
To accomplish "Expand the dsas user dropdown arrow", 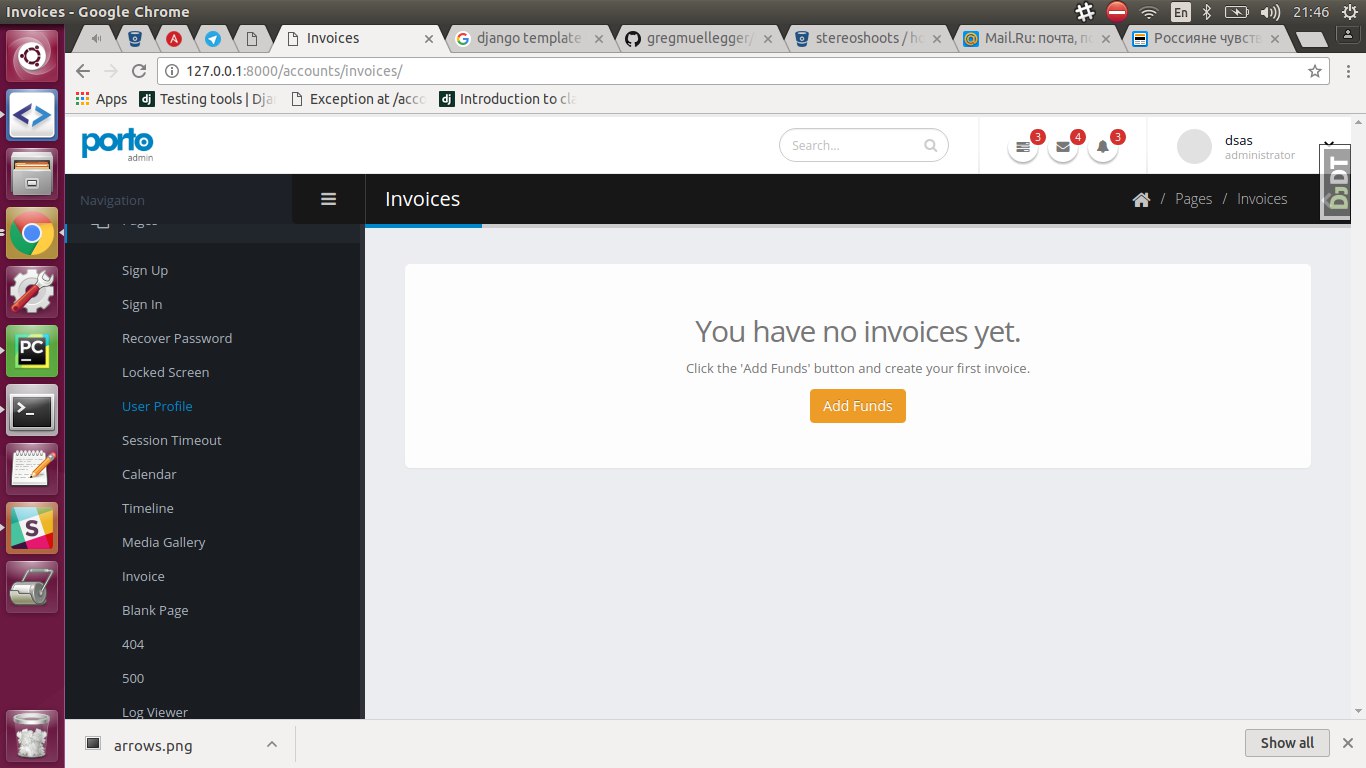I will (x=1329, y=146).
